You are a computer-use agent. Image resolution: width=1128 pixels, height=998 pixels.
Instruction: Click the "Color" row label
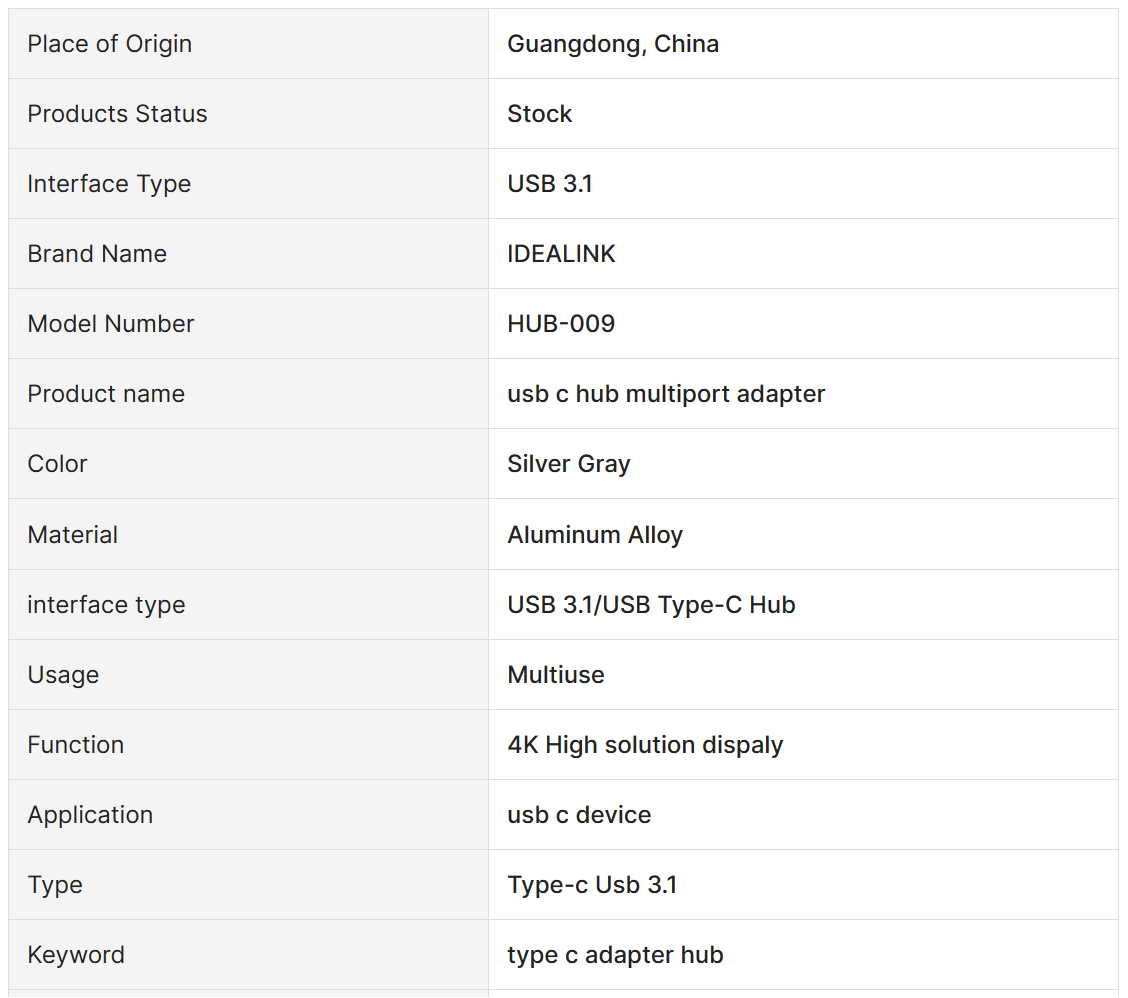(x=57, y=464)
